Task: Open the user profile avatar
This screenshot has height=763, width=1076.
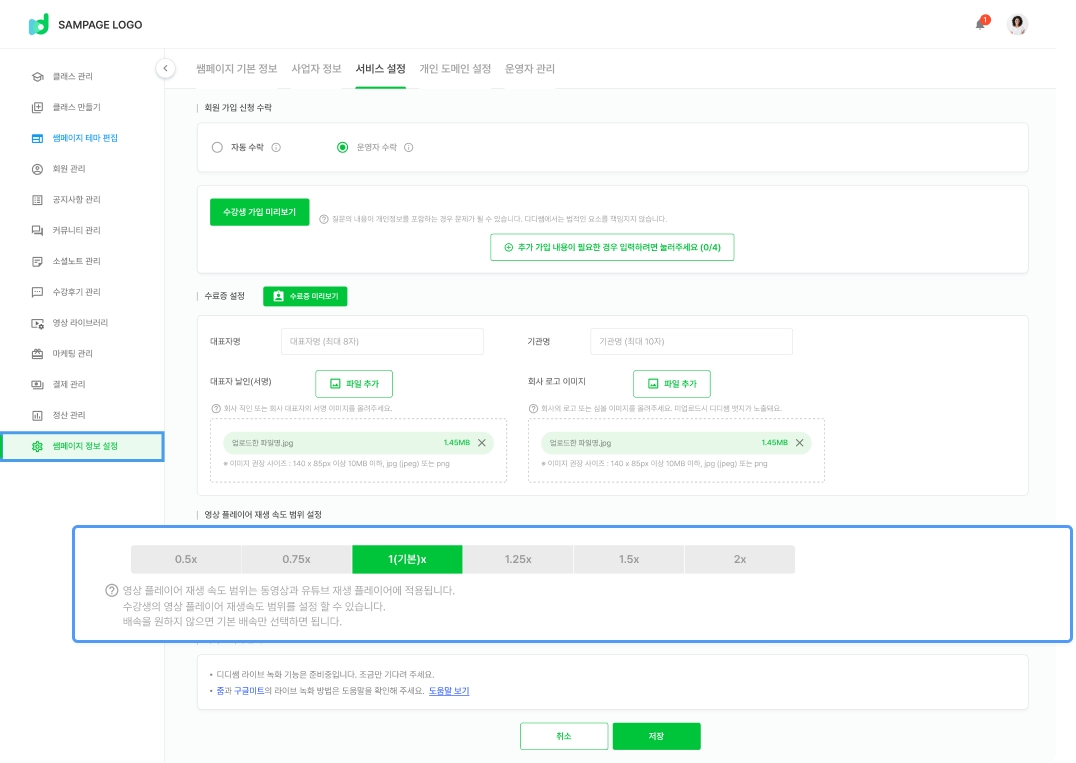Action: 1017,25
